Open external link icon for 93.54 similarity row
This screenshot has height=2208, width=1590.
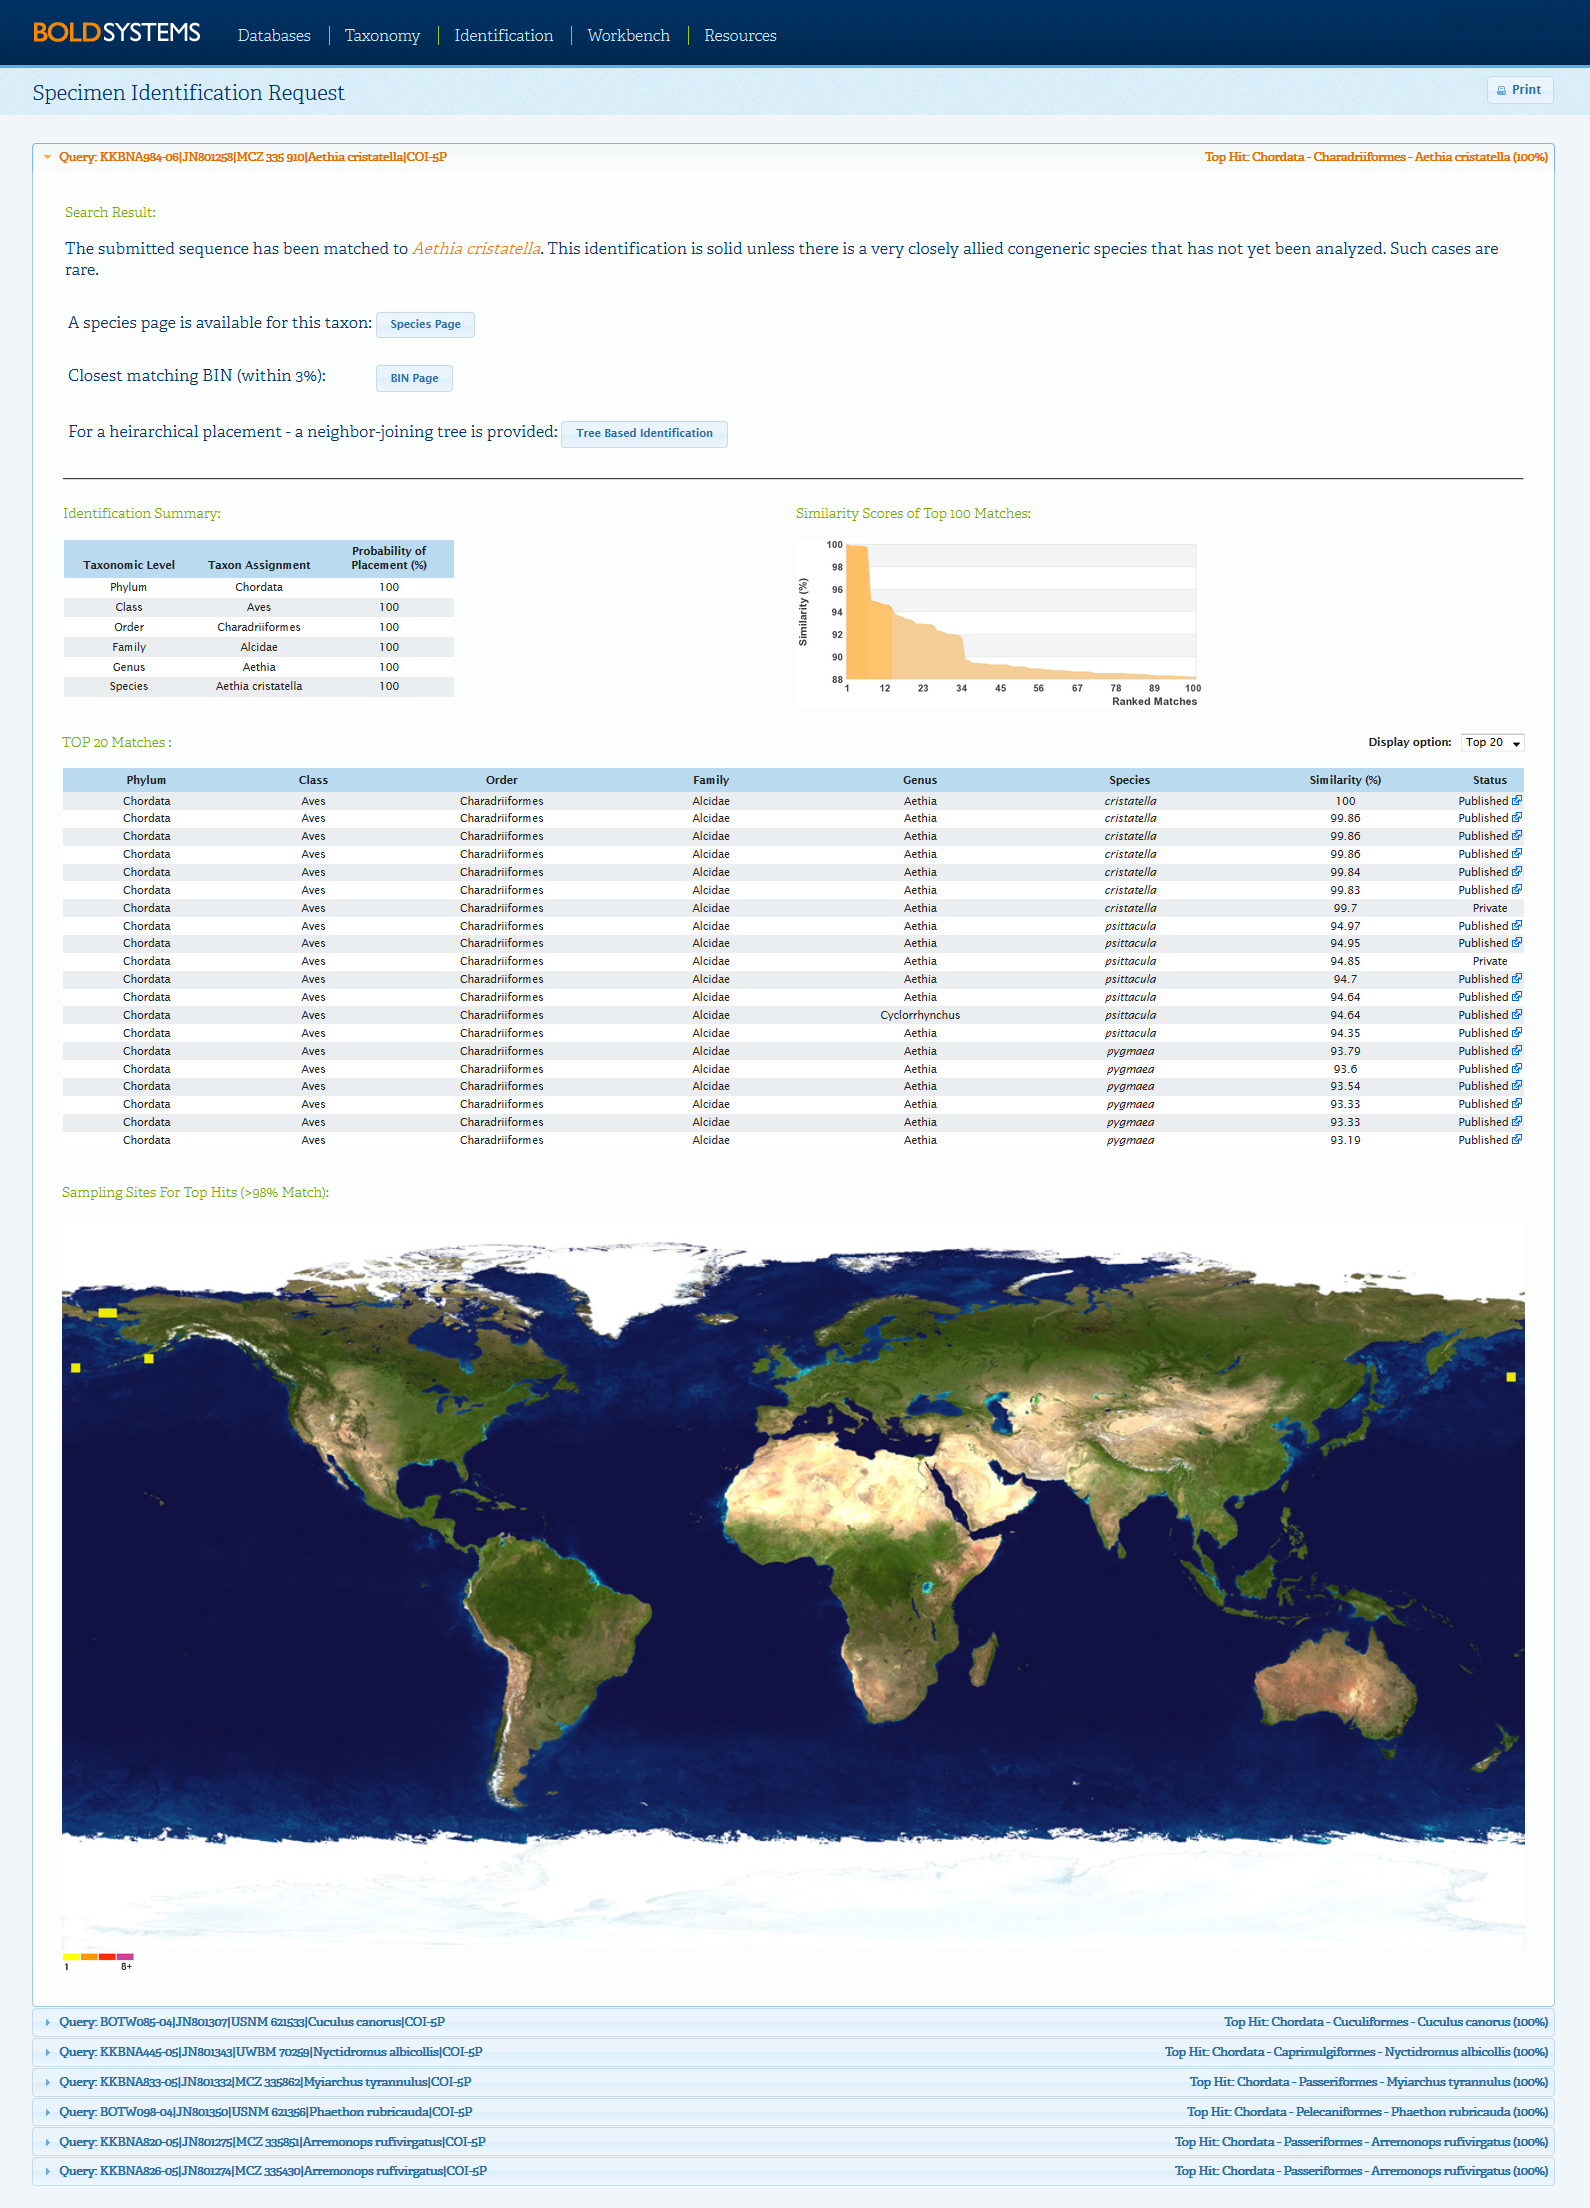point(1517,1085)
